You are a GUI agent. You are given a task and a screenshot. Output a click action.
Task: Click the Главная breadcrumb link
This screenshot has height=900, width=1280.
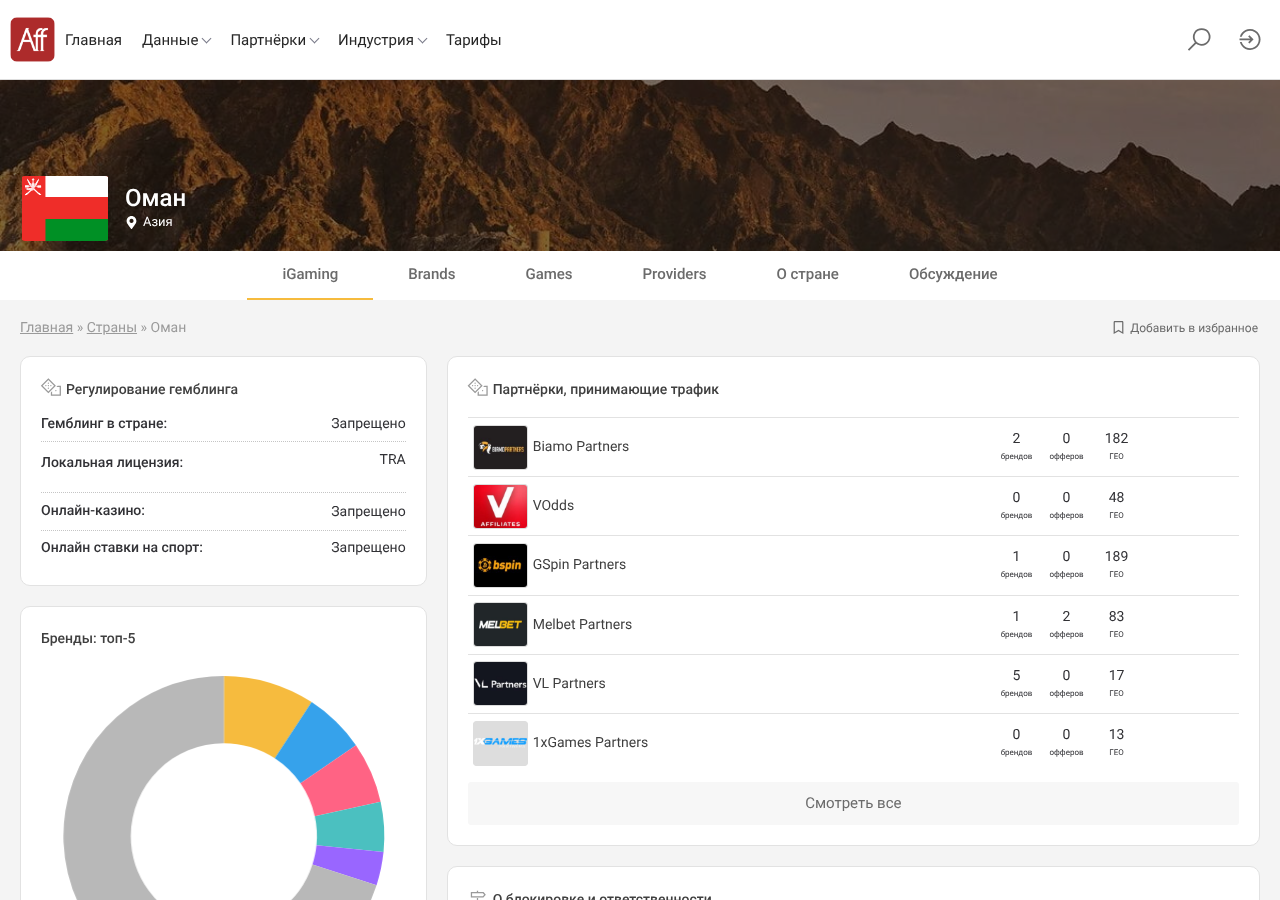pyautogui.click(x=47, y=327)
